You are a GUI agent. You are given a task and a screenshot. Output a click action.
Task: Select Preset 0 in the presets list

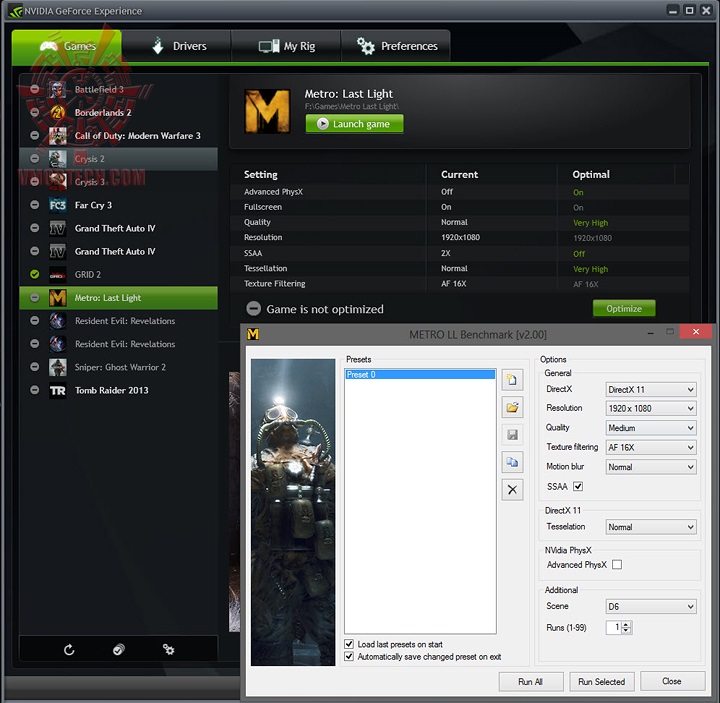(x=420, y=375)
